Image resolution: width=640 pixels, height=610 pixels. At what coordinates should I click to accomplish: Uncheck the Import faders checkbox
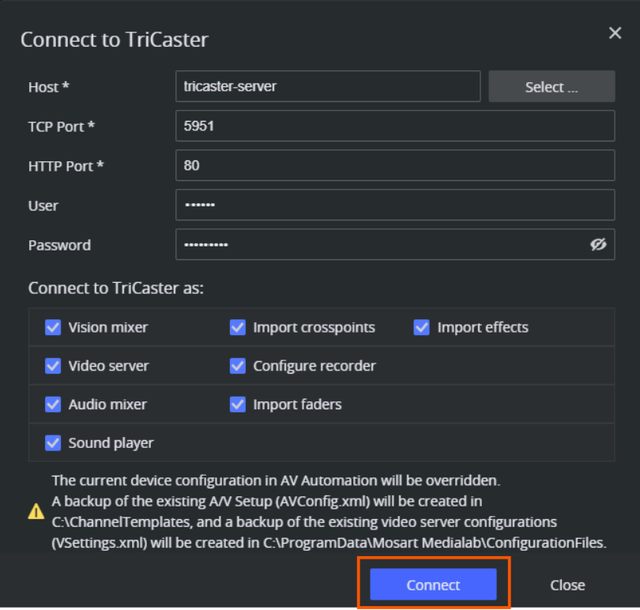[238, 405]
